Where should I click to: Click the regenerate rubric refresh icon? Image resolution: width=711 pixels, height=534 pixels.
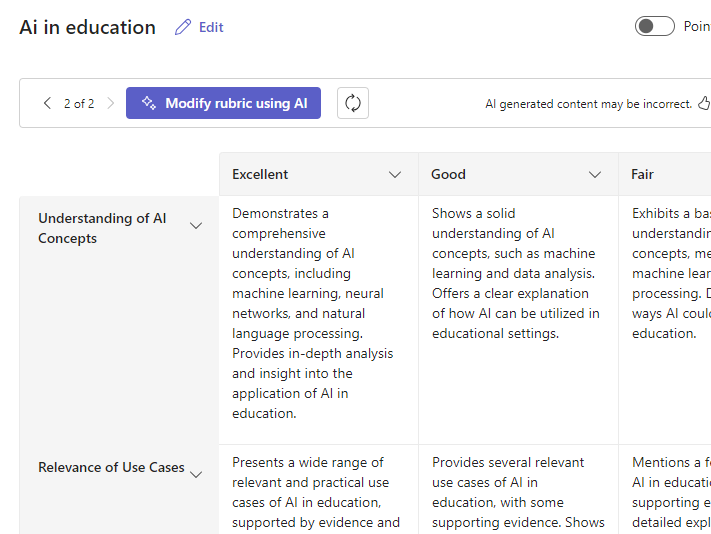(353, 103)
